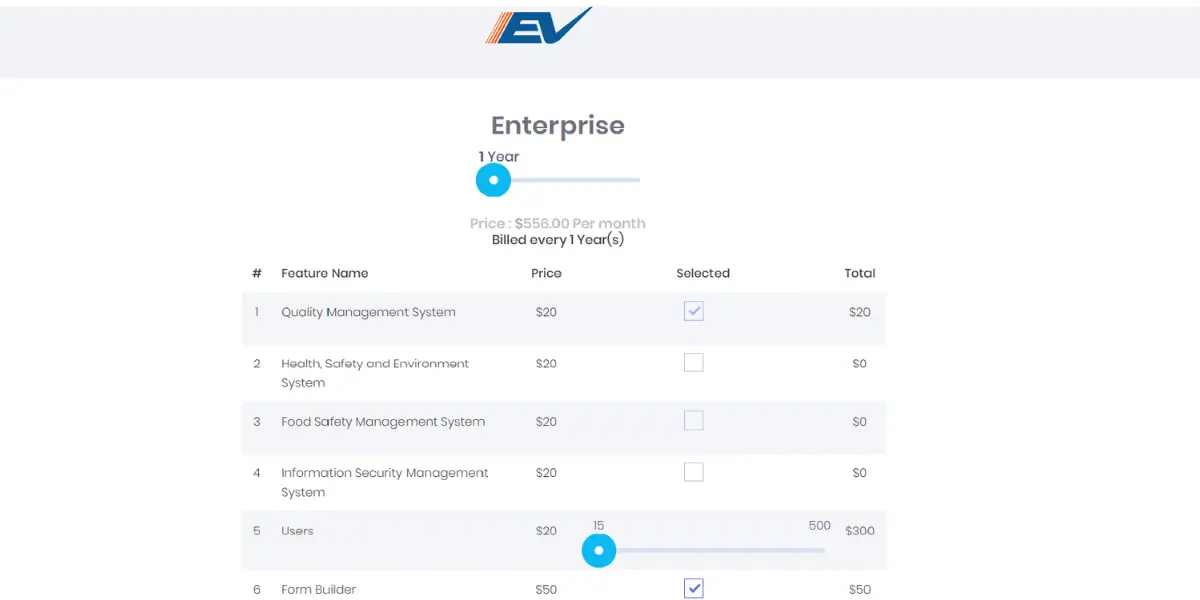
Task: Click the 1 Year billing slider handle
Action: click(x=493, y=180)
